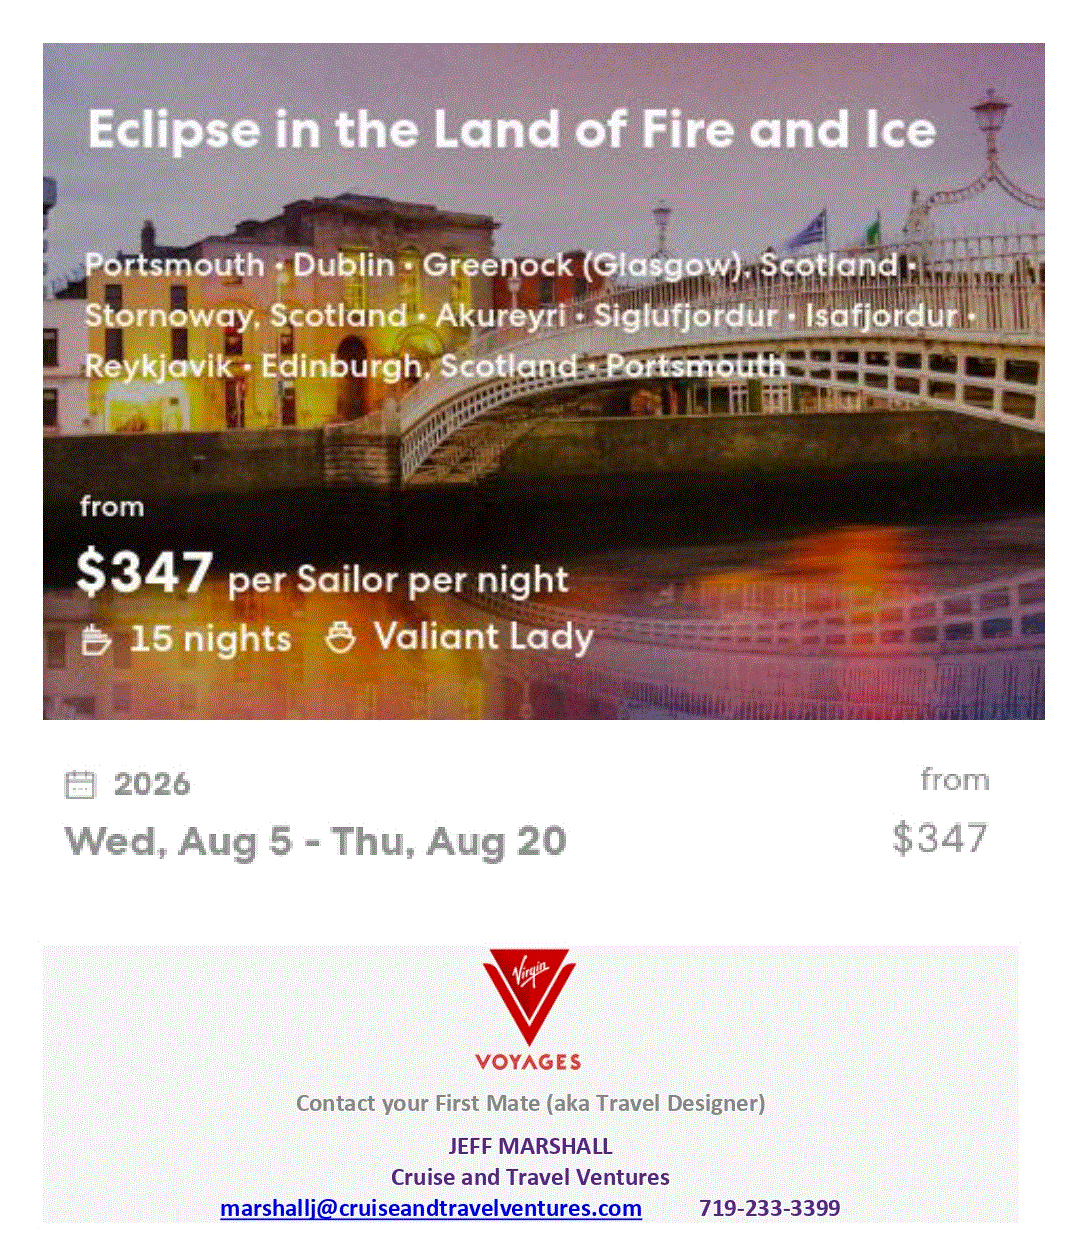The image size is (1081, 1255).
Task: Click the Greenock (Glasgow), Scotland port name
Action: click(x=660, y=265)
